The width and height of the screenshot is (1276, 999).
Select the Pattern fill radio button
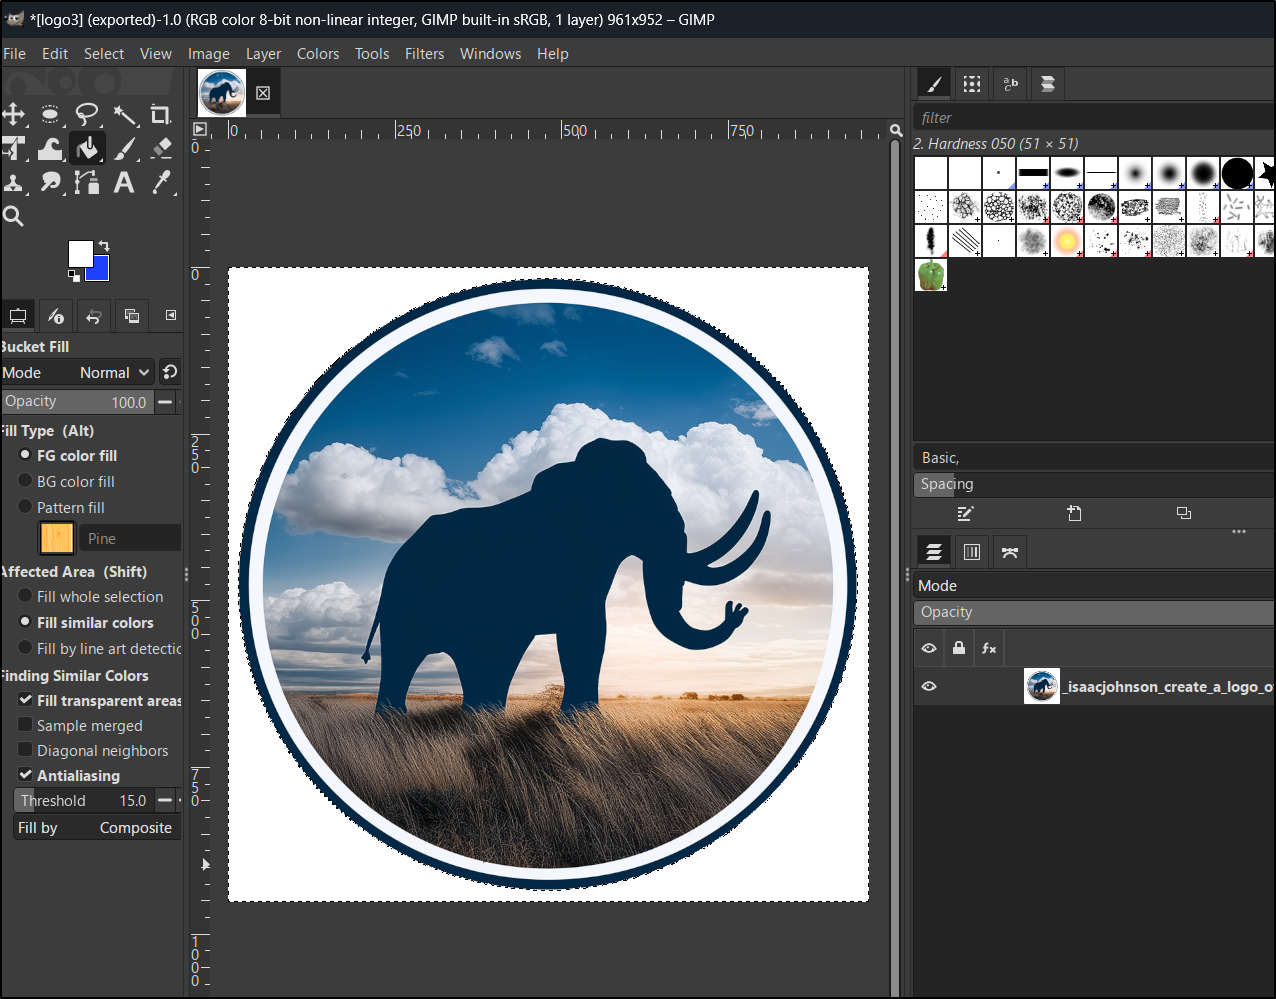pyautogui.click(x=26, y=507)
